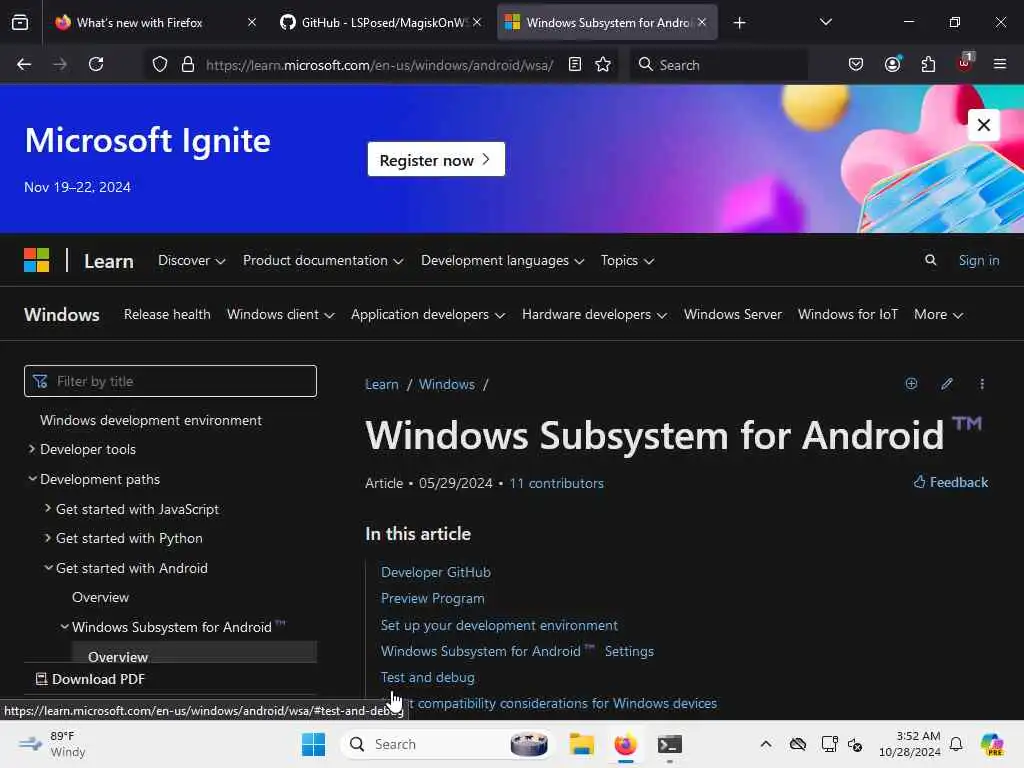This screenshot has width=1024, height=768.
Task: Jump to Test and debug section
Action: [428, 677]
